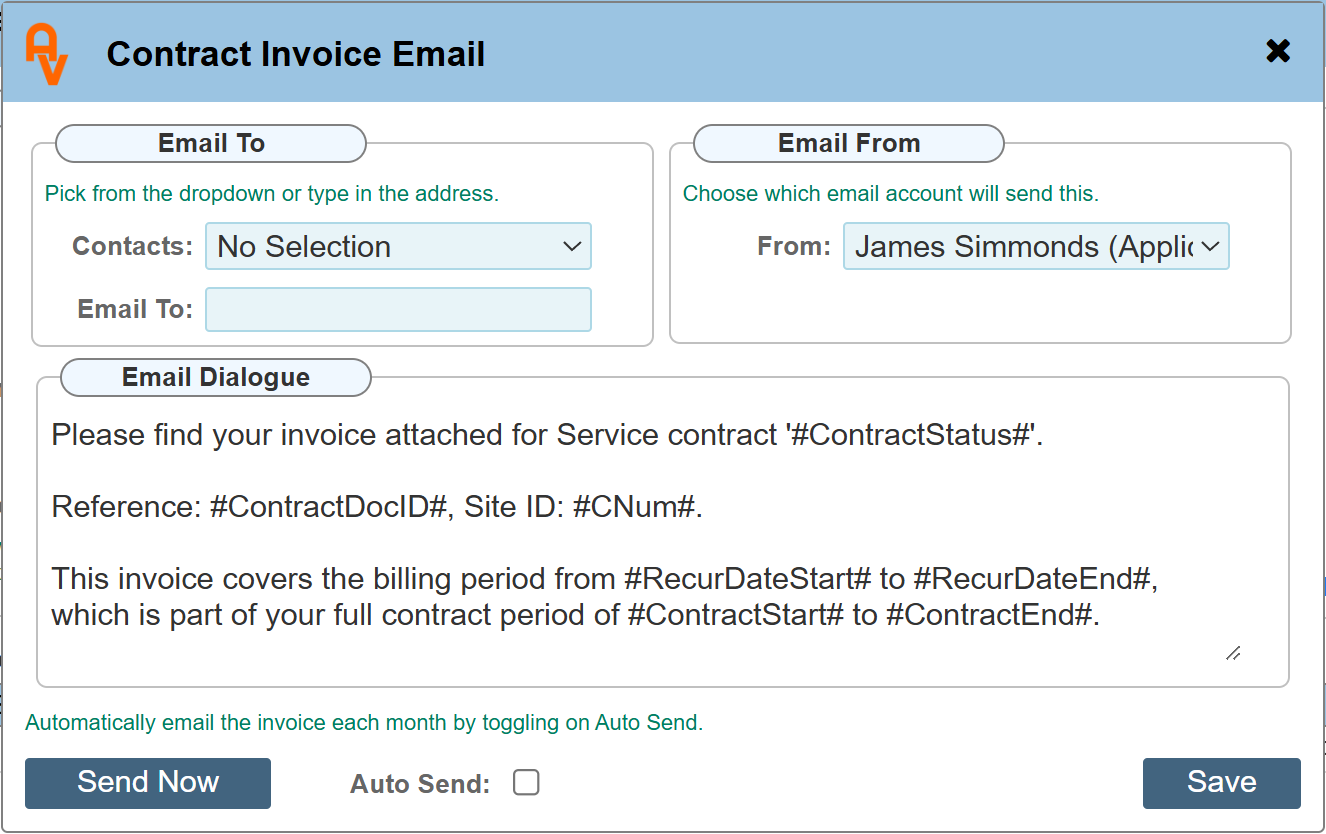This screenshot has height=834, width=1326.
Task: Click inside the Email To address field
Action: (398, 309)
